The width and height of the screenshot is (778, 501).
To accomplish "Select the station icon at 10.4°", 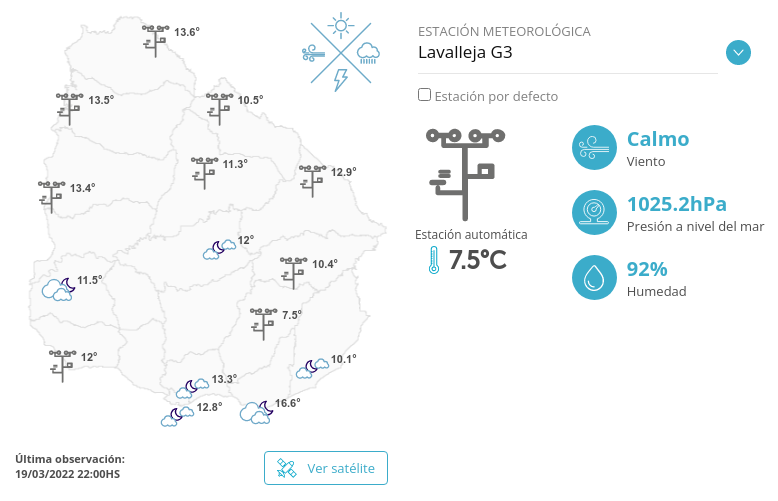I will click(294, 273).
